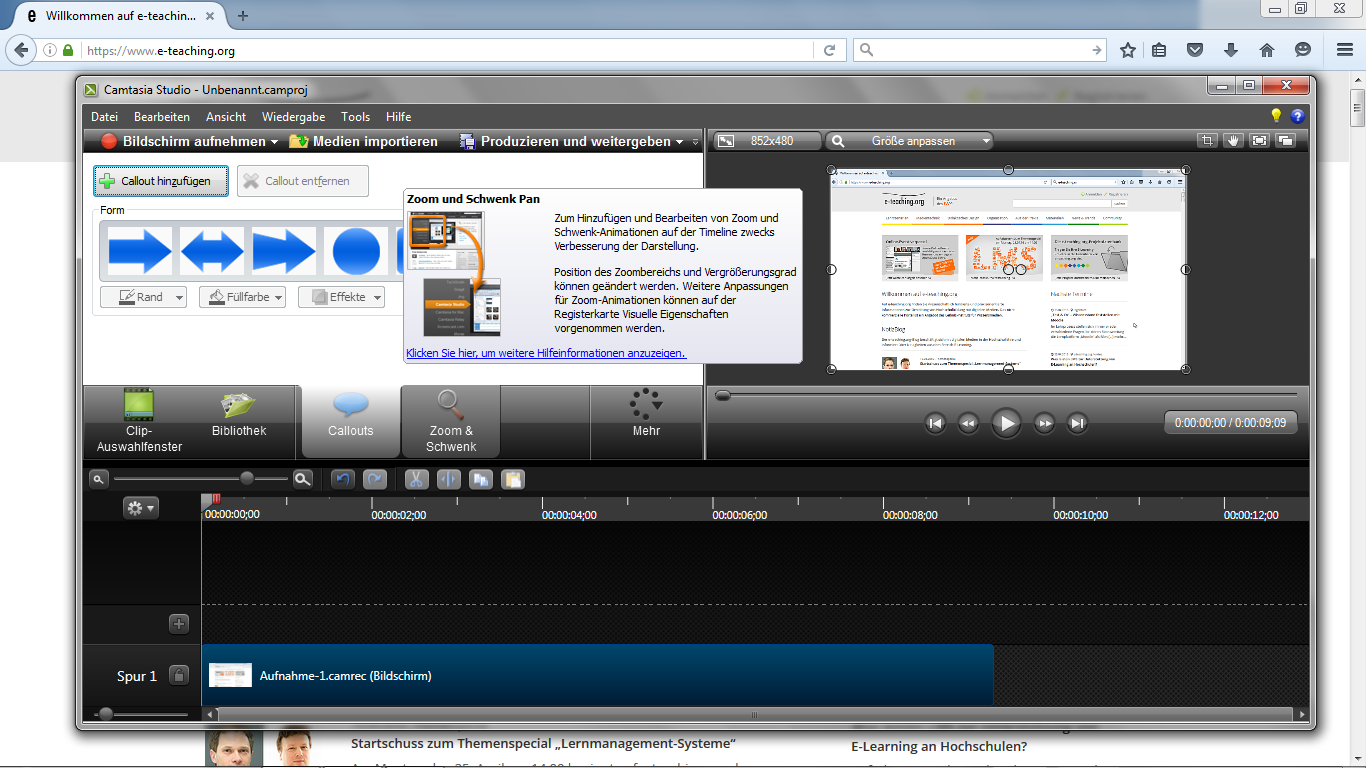Click the Undo arrow in timeline toolbar
Viewport: 1366px width, 768px height.
344,479
